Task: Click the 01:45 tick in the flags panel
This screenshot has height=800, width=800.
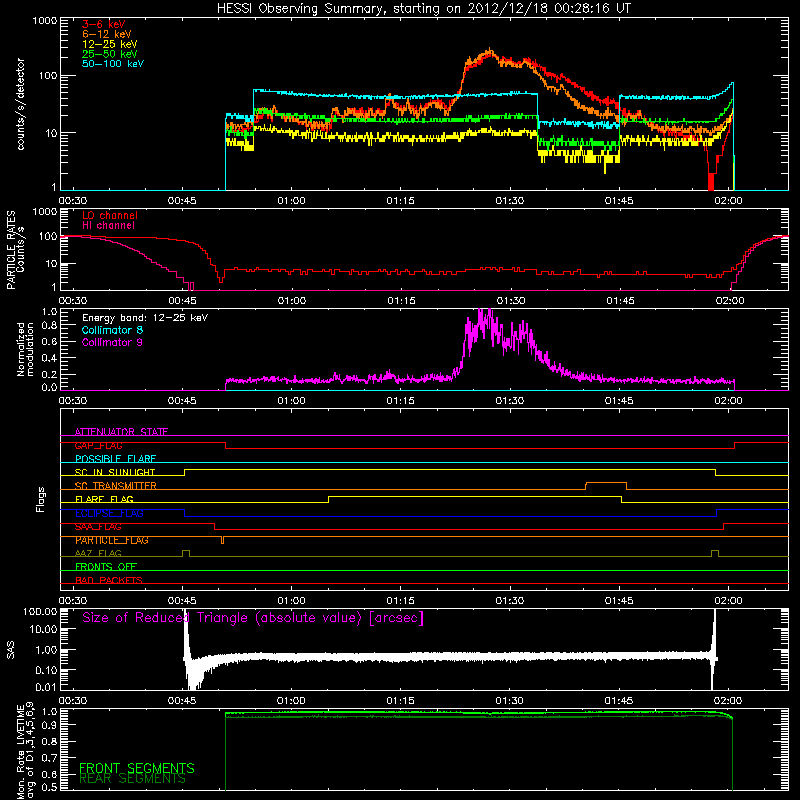Action: coord(619,601)
